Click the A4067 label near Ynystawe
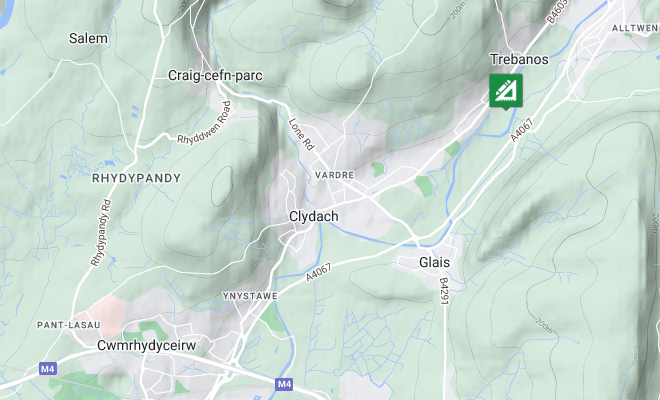Viewport: 660px width, 400px height. pyautogui.click(x=319, y=272)
